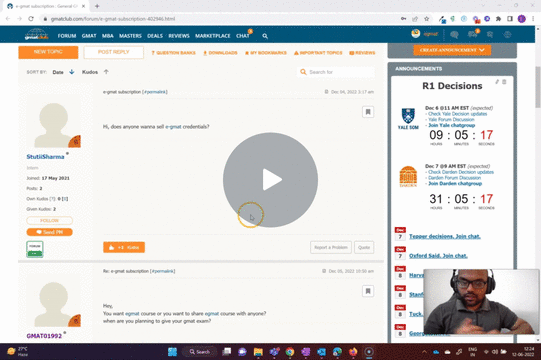Open the MARKETPLACE menu item

(x=213, y=36)
